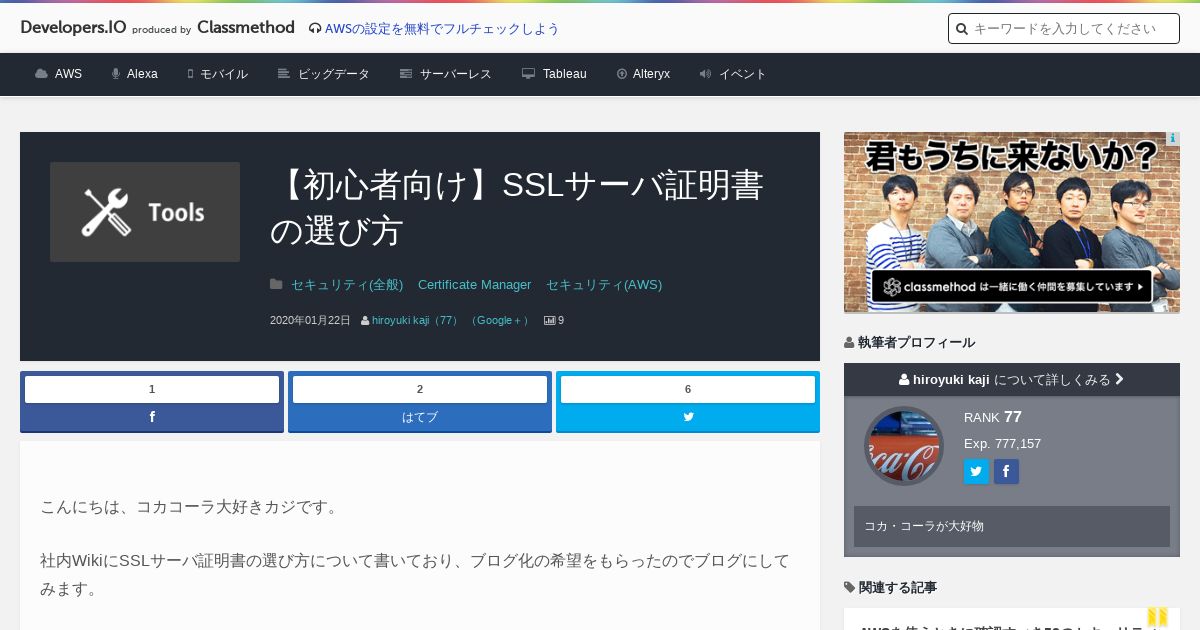The height and width of the screenshot is (630, 1200).
Task: Open hiroyuki kaji について詳しくみる profile link
Action: point(1012,380)
